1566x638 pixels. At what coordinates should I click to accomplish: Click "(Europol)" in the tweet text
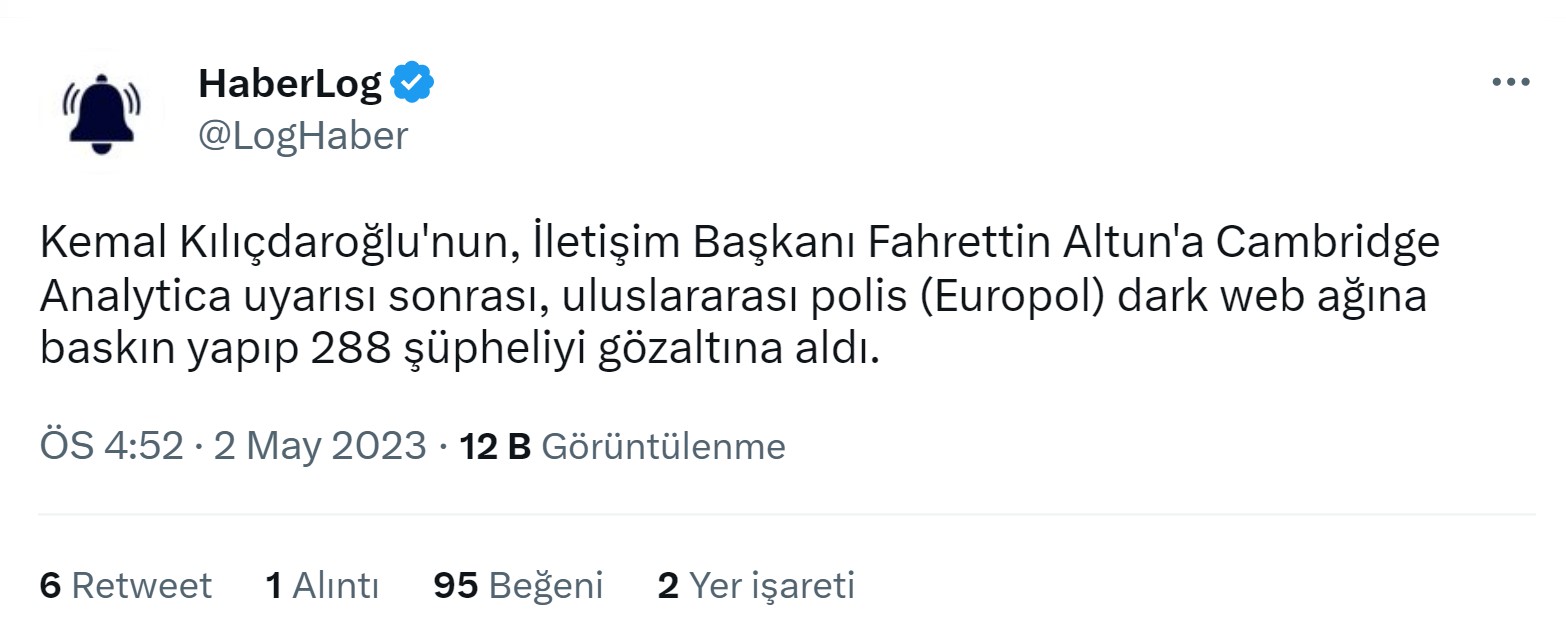point(1016,297)
